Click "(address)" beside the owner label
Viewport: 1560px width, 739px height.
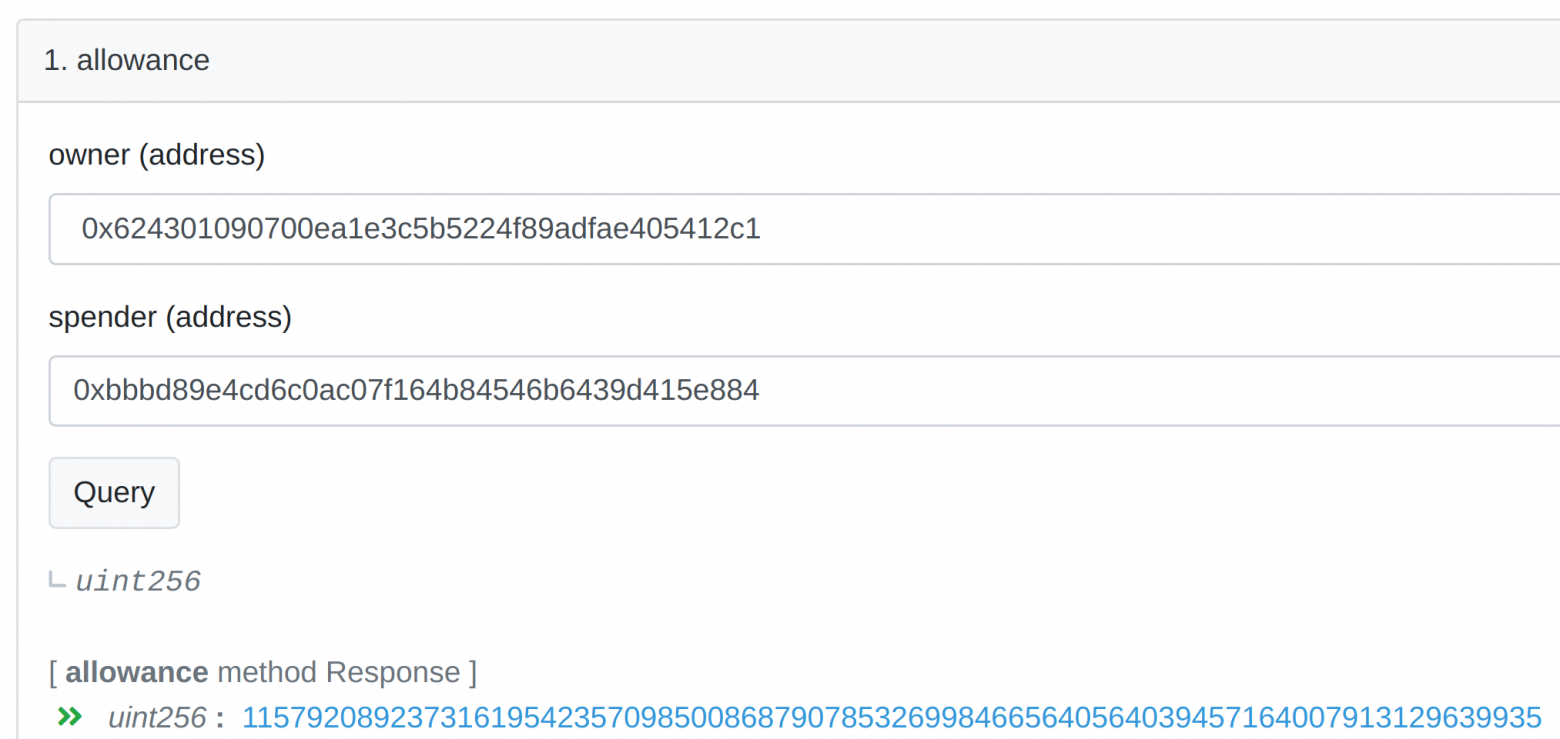point(201,155)
